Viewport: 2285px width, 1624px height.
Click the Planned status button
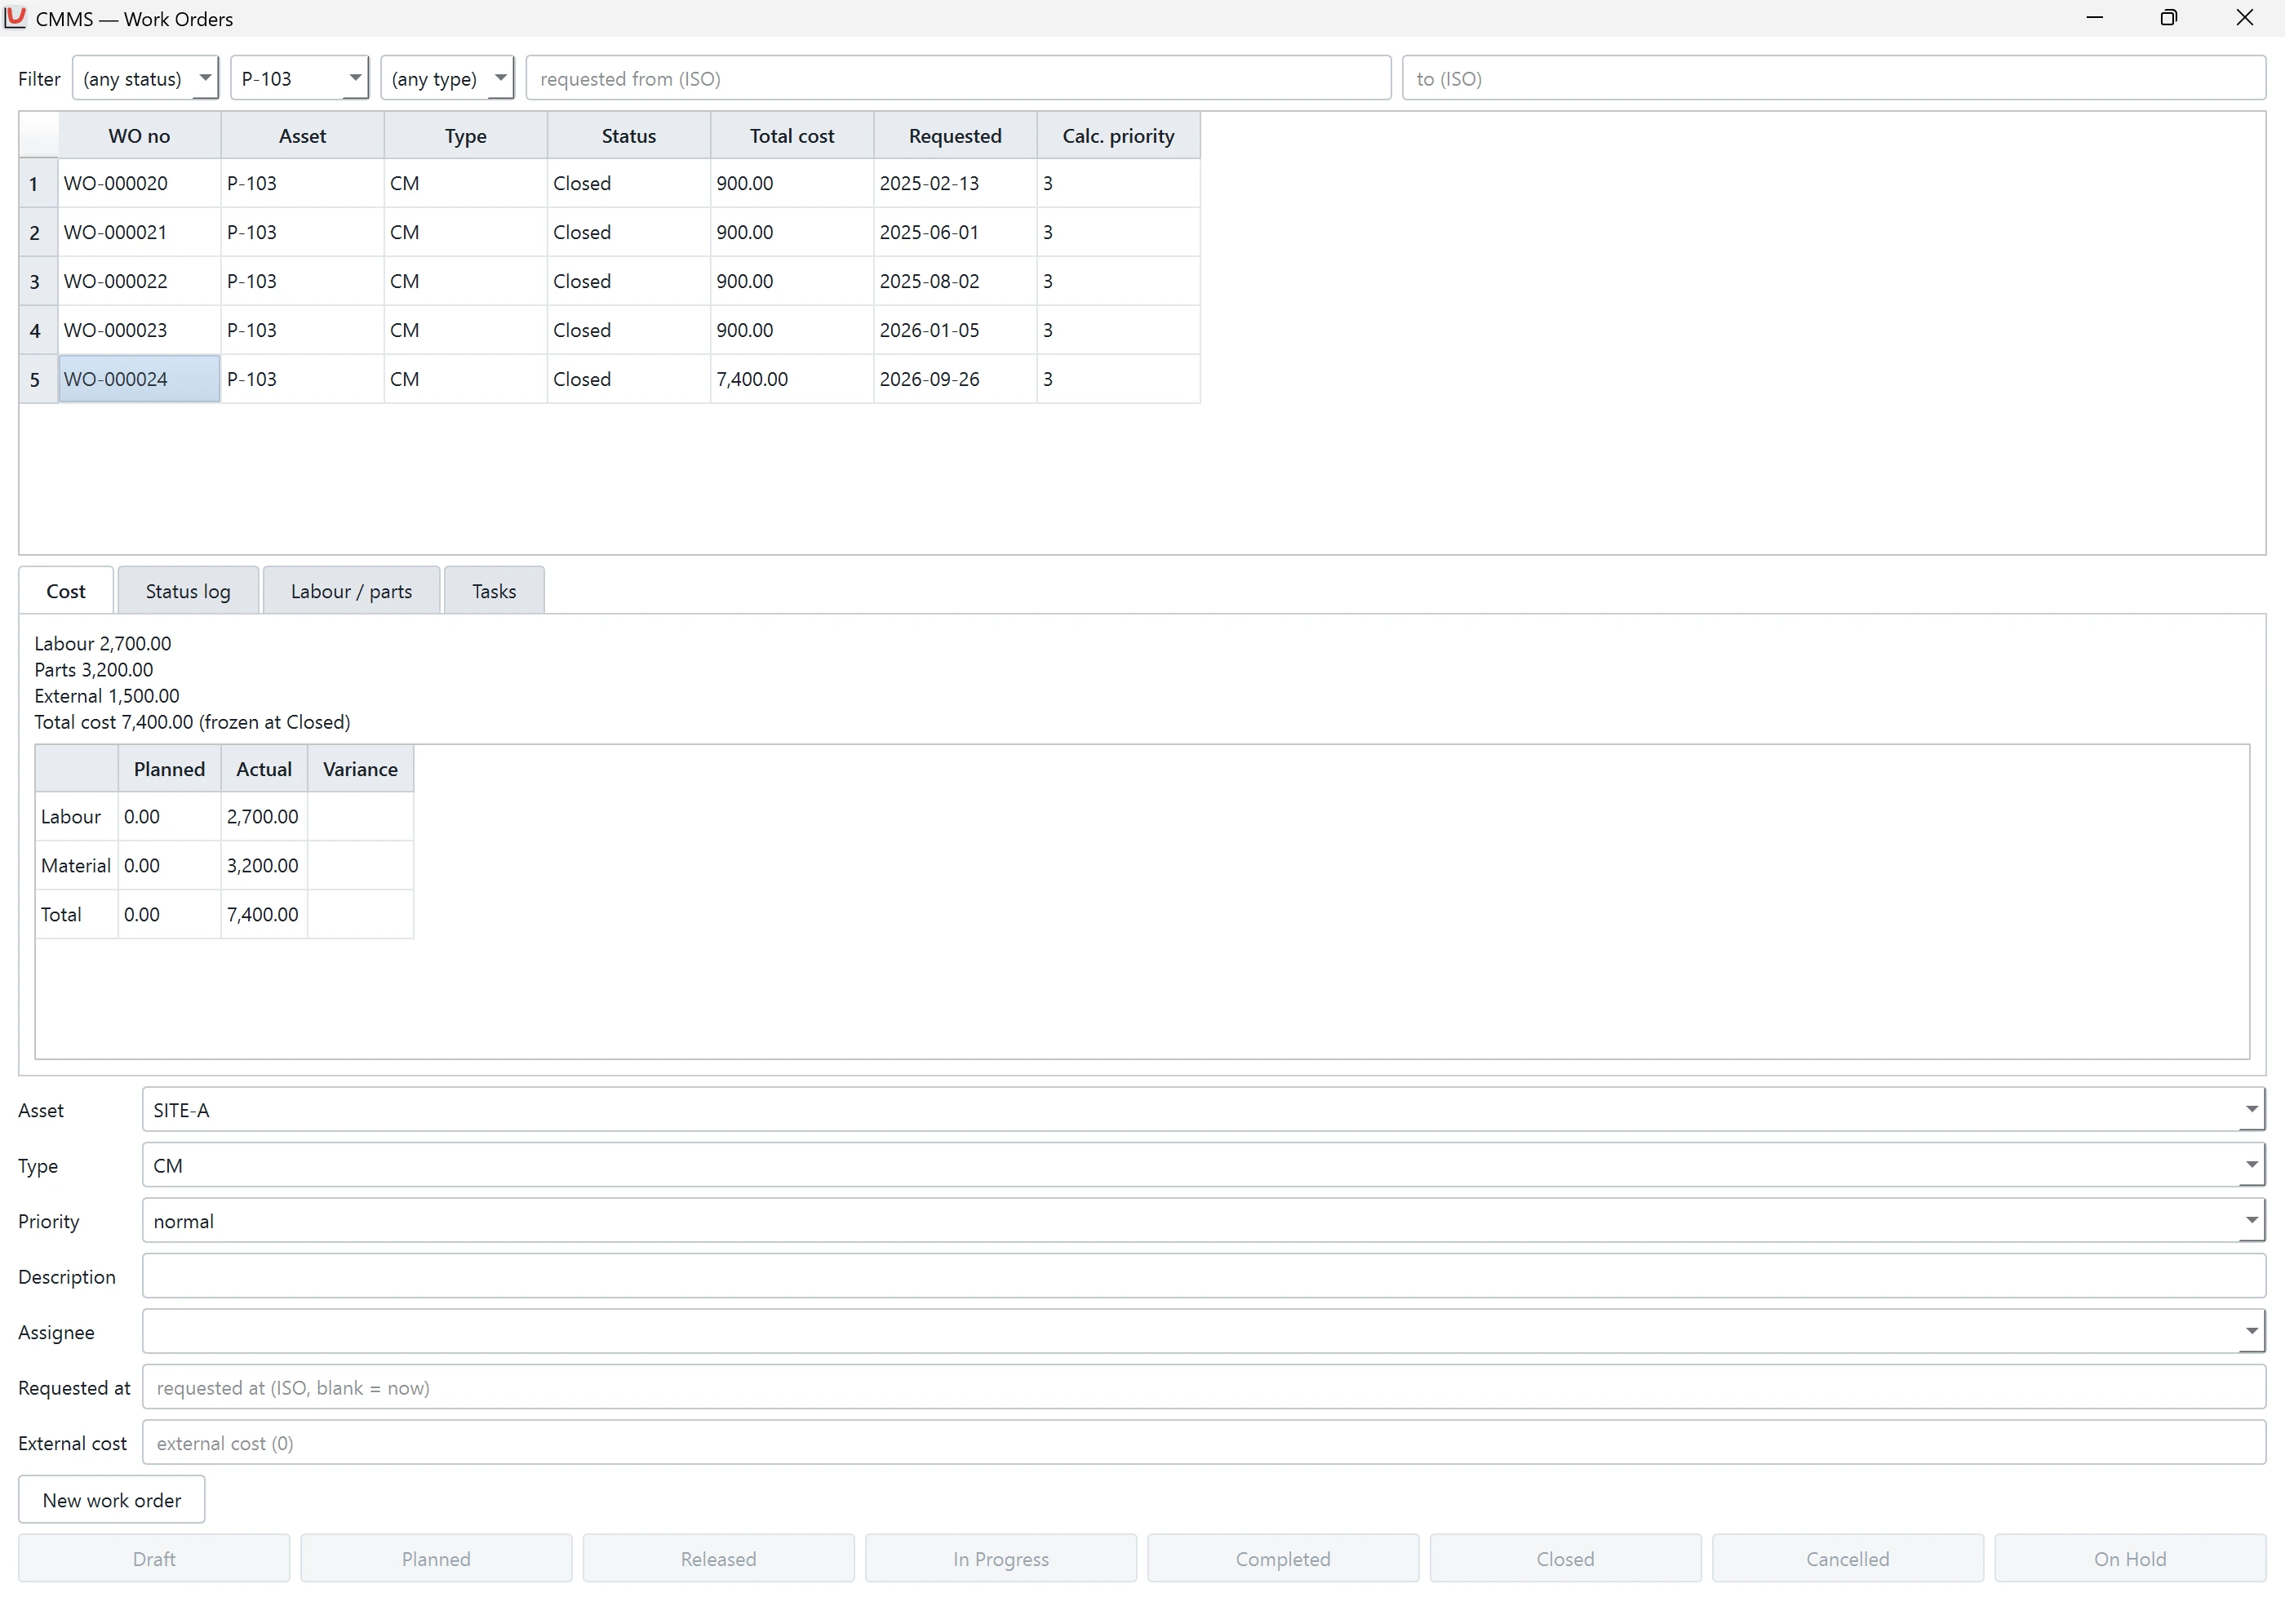(x=436, y=1559)
